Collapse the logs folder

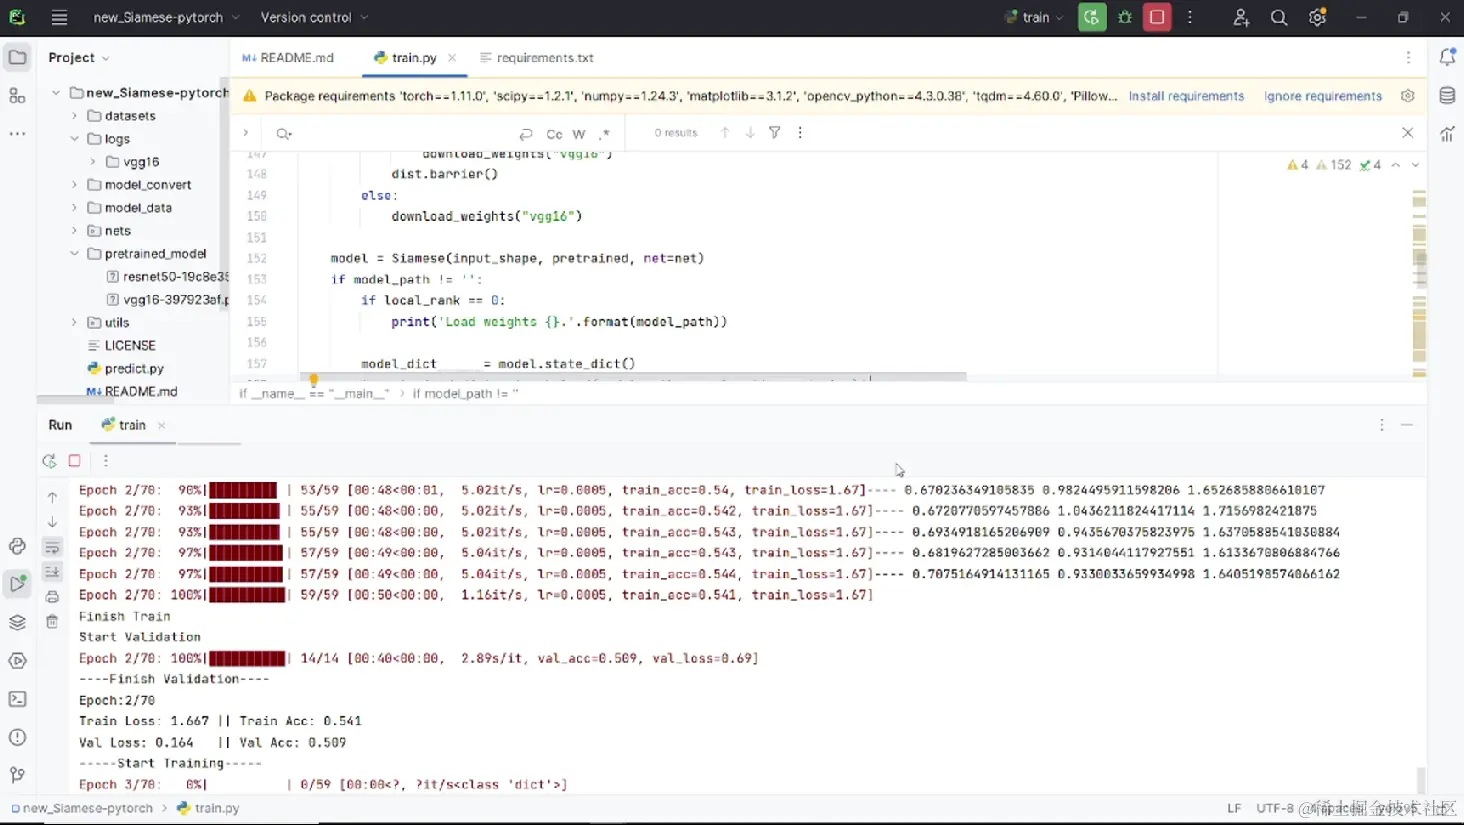coord(74,139)
